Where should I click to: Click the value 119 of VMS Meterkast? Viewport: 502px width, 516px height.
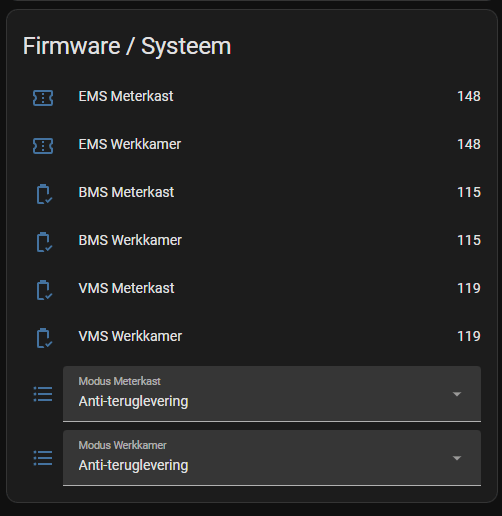(469, 289)
